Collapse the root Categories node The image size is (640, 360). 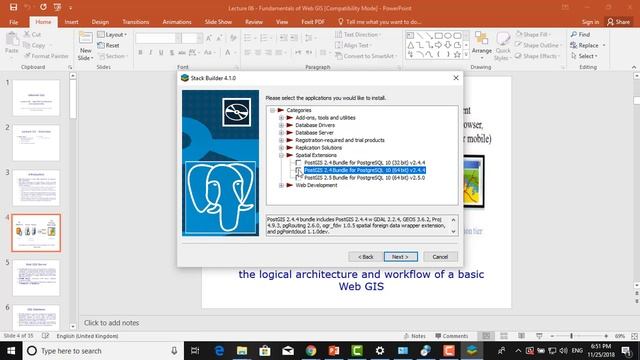tap(272, 110)
